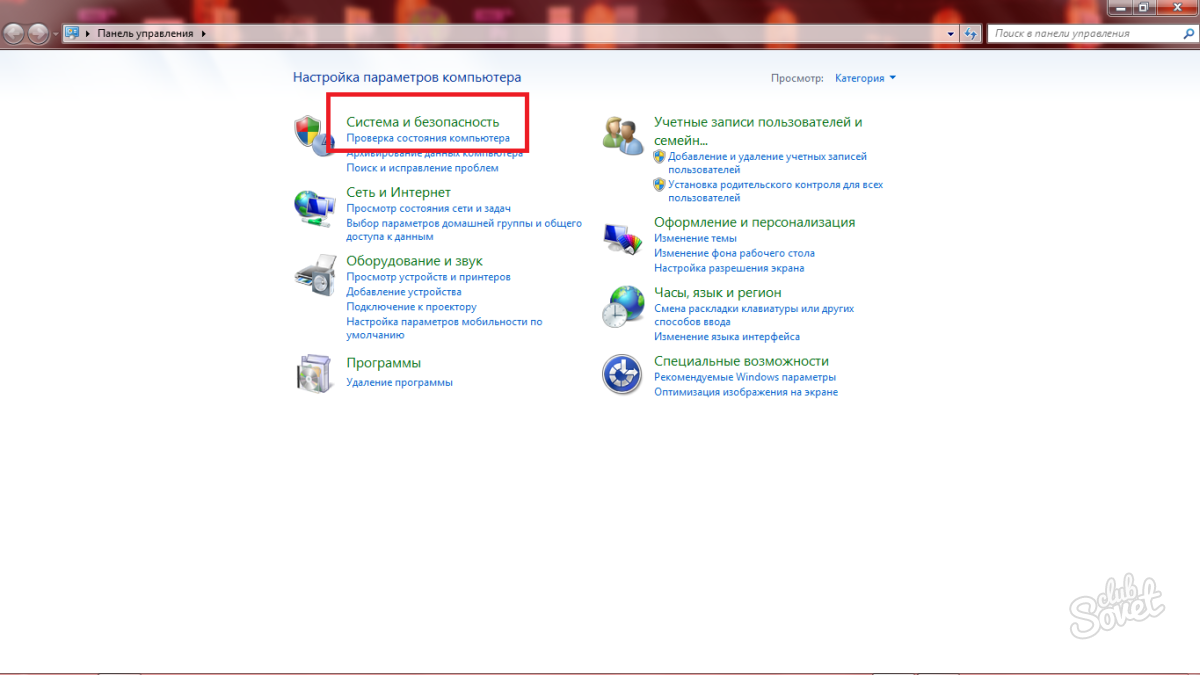
Task: Open the Категория view mode dropdown
Action: pos(865,78)
